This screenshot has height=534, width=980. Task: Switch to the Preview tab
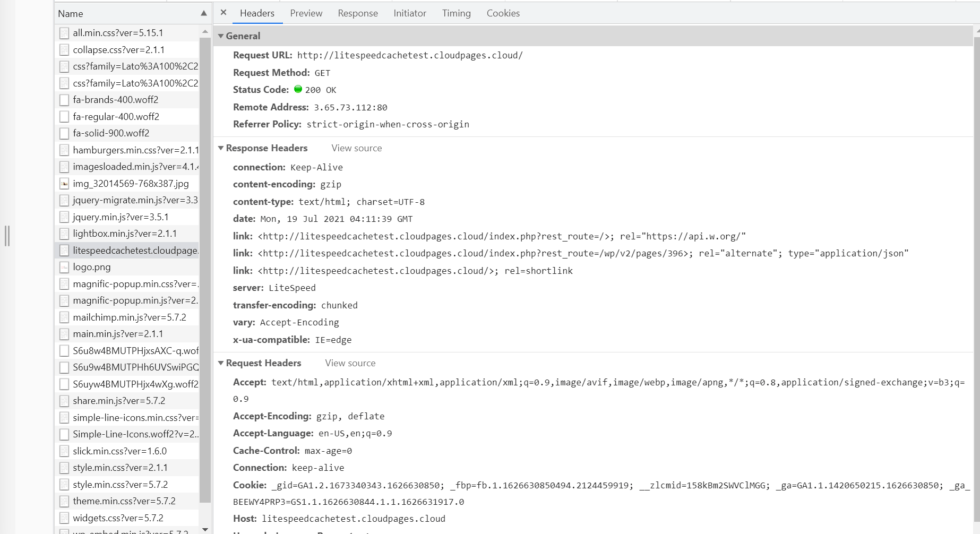click(306, 13)
